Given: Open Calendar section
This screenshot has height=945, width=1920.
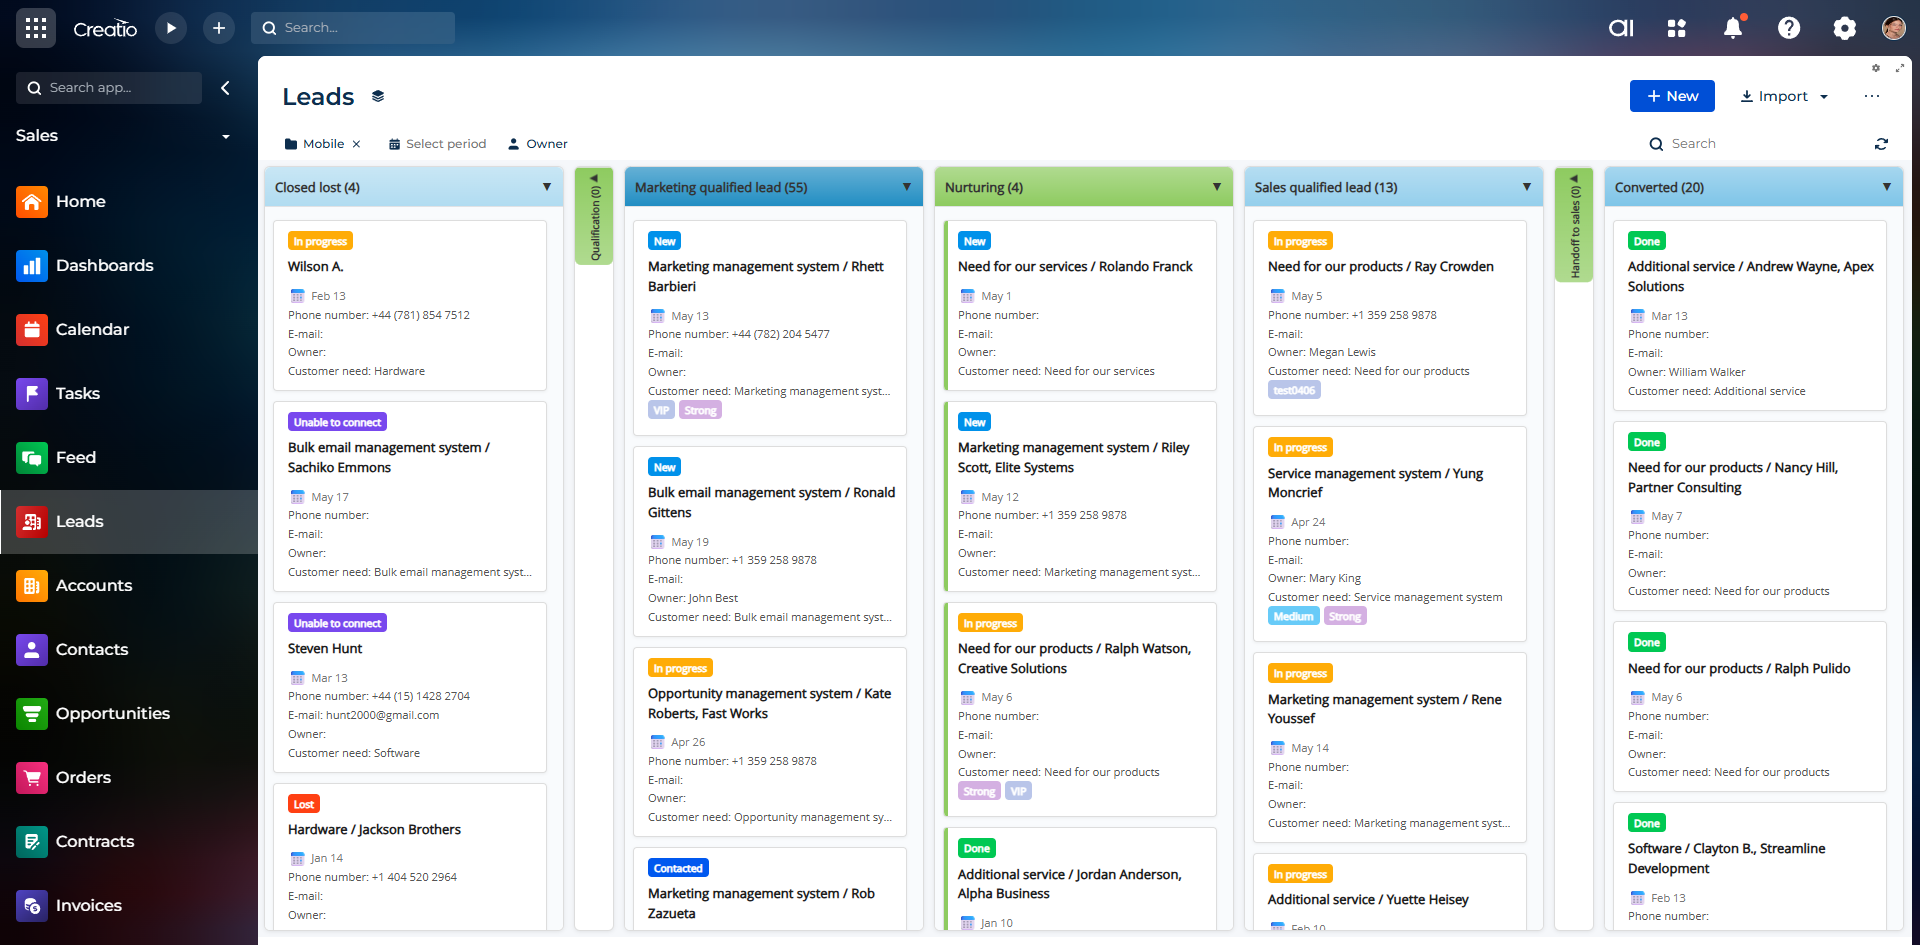Looking at the screenshot, I should [x=129, y=330].
